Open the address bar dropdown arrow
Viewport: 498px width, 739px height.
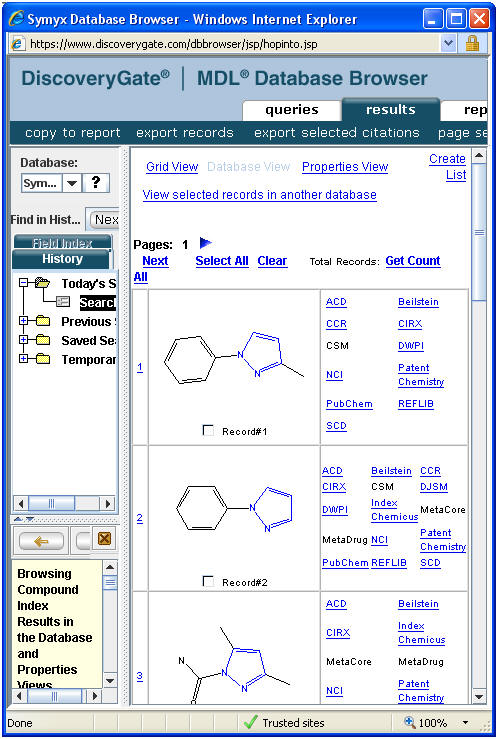pos(448,44)
